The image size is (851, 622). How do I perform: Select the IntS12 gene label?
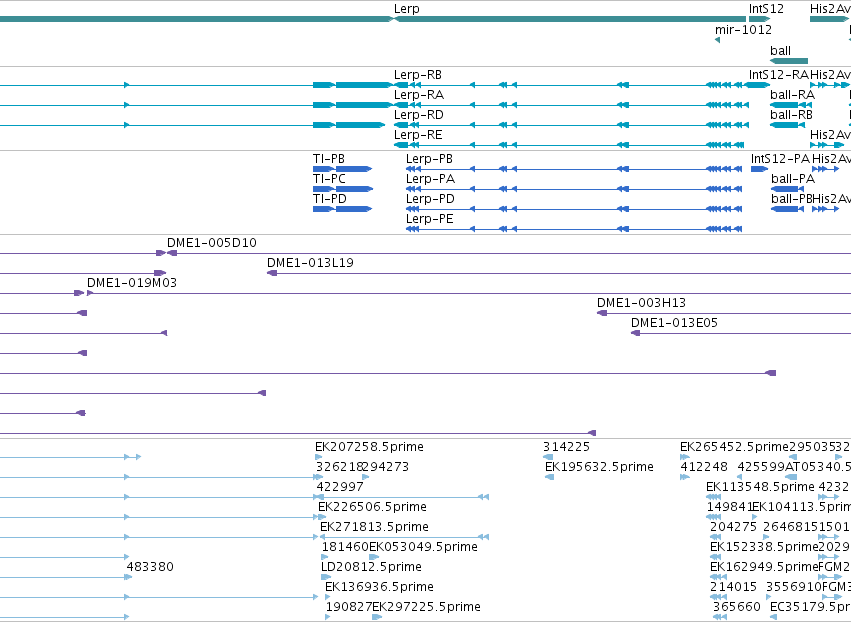click(x=766, y=9)
